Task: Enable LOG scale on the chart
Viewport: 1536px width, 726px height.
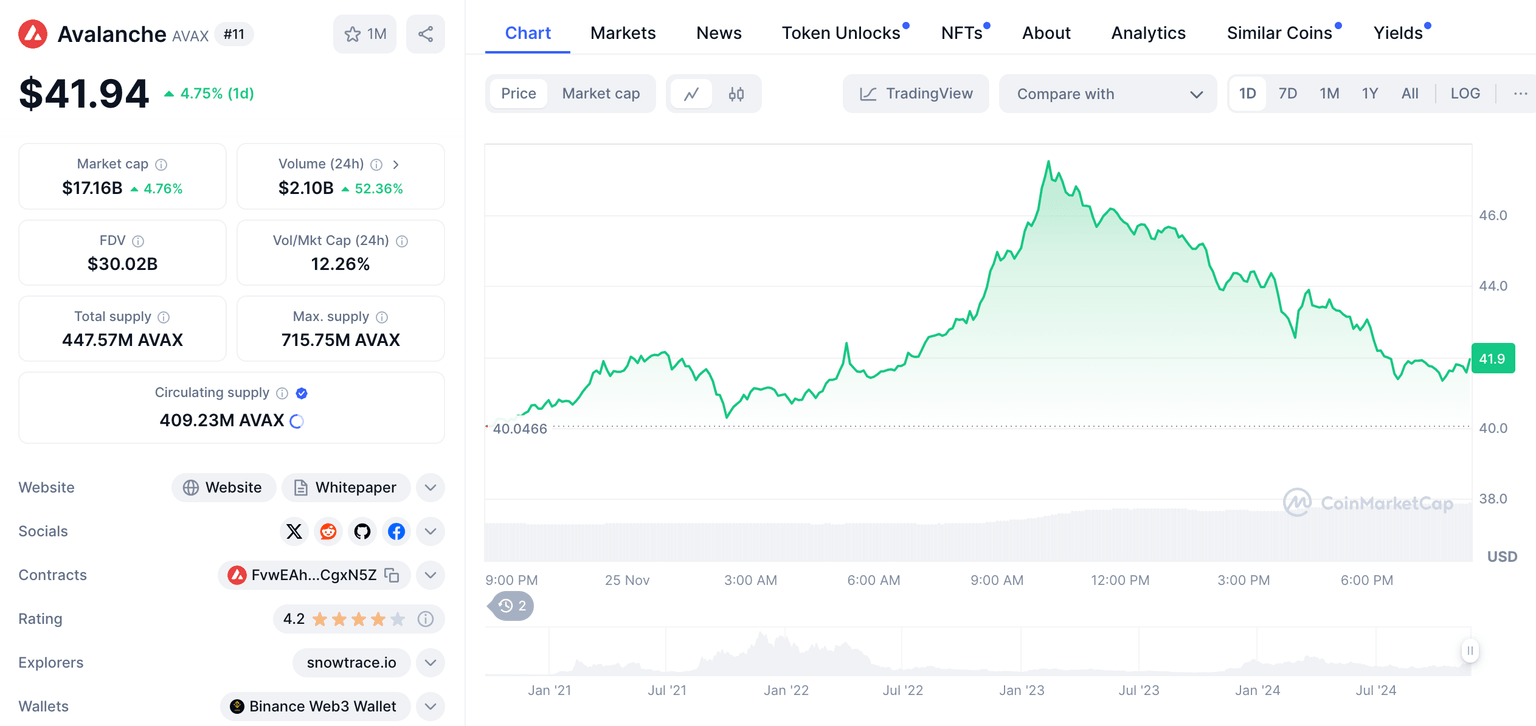Action: pos(1464,94)
